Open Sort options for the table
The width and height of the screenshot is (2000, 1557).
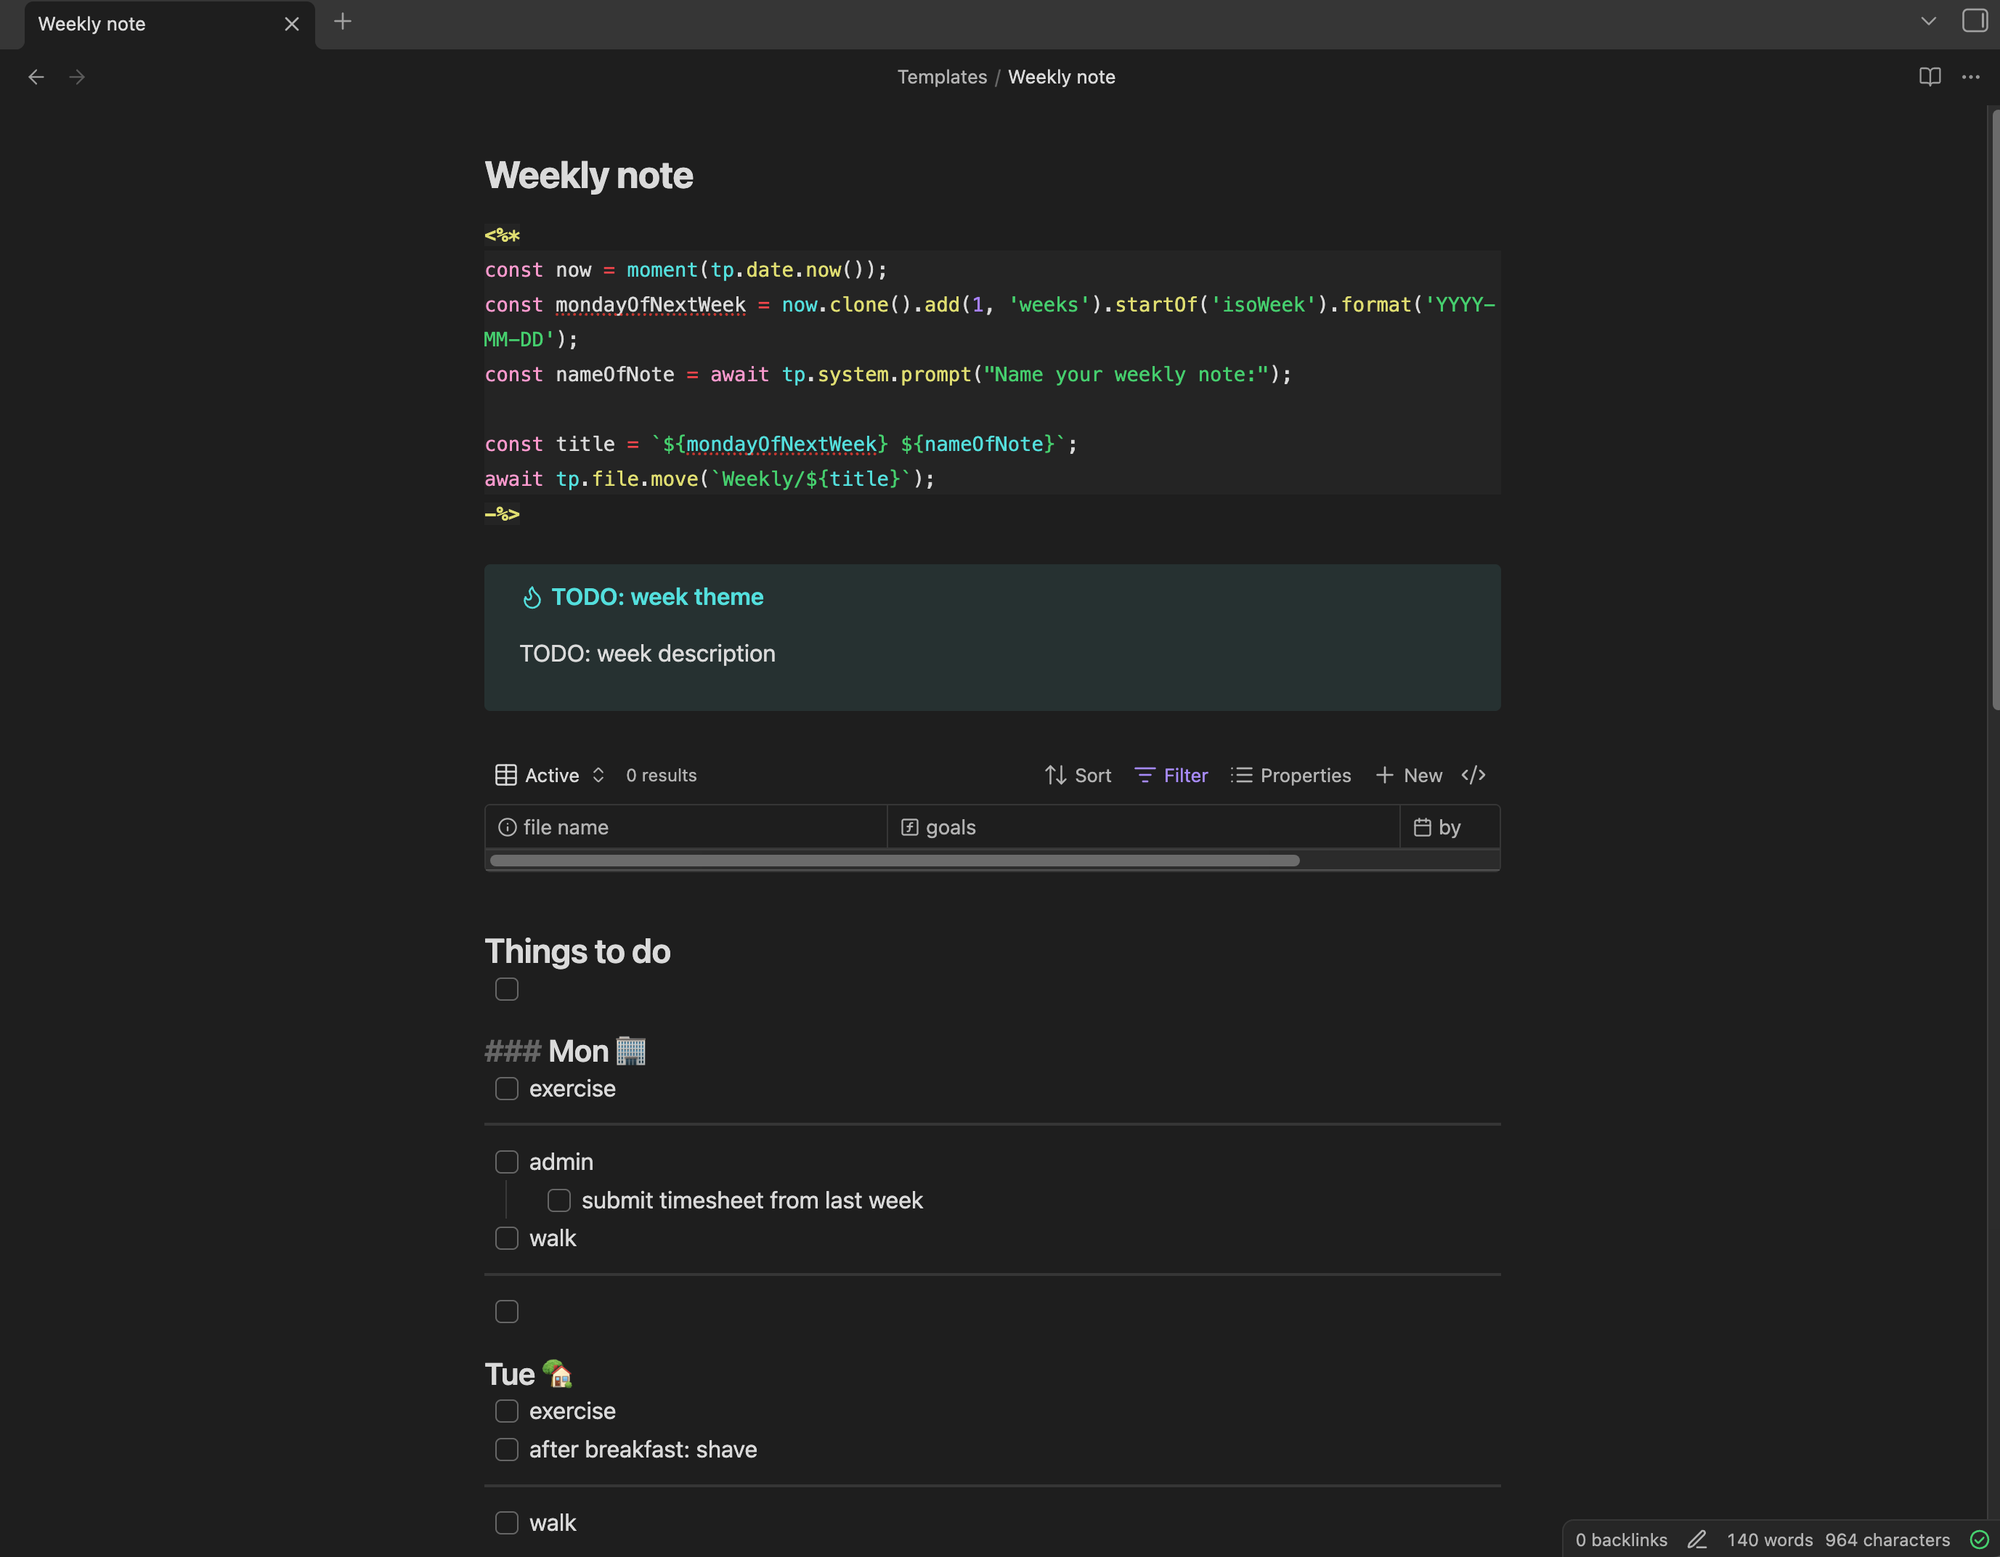(x=1078, y=775)
